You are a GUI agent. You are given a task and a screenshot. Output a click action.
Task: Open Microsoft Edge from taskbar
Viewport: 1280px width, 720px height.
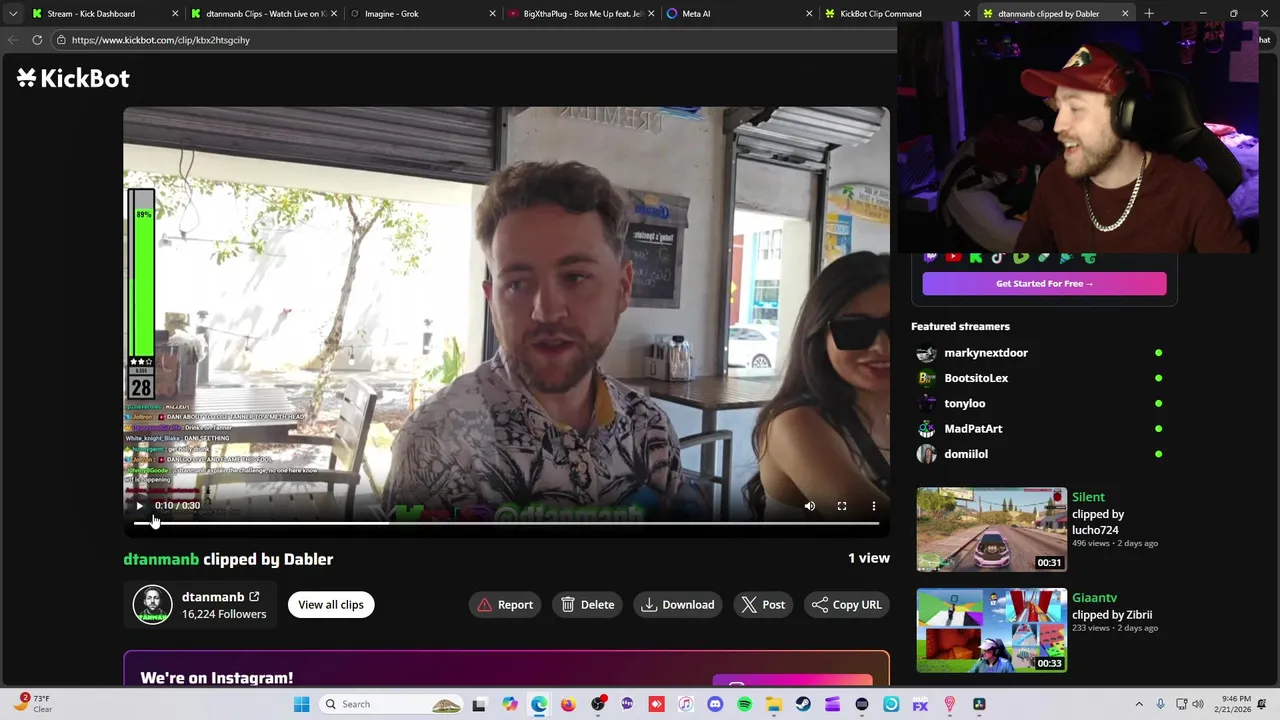point(539,704)
